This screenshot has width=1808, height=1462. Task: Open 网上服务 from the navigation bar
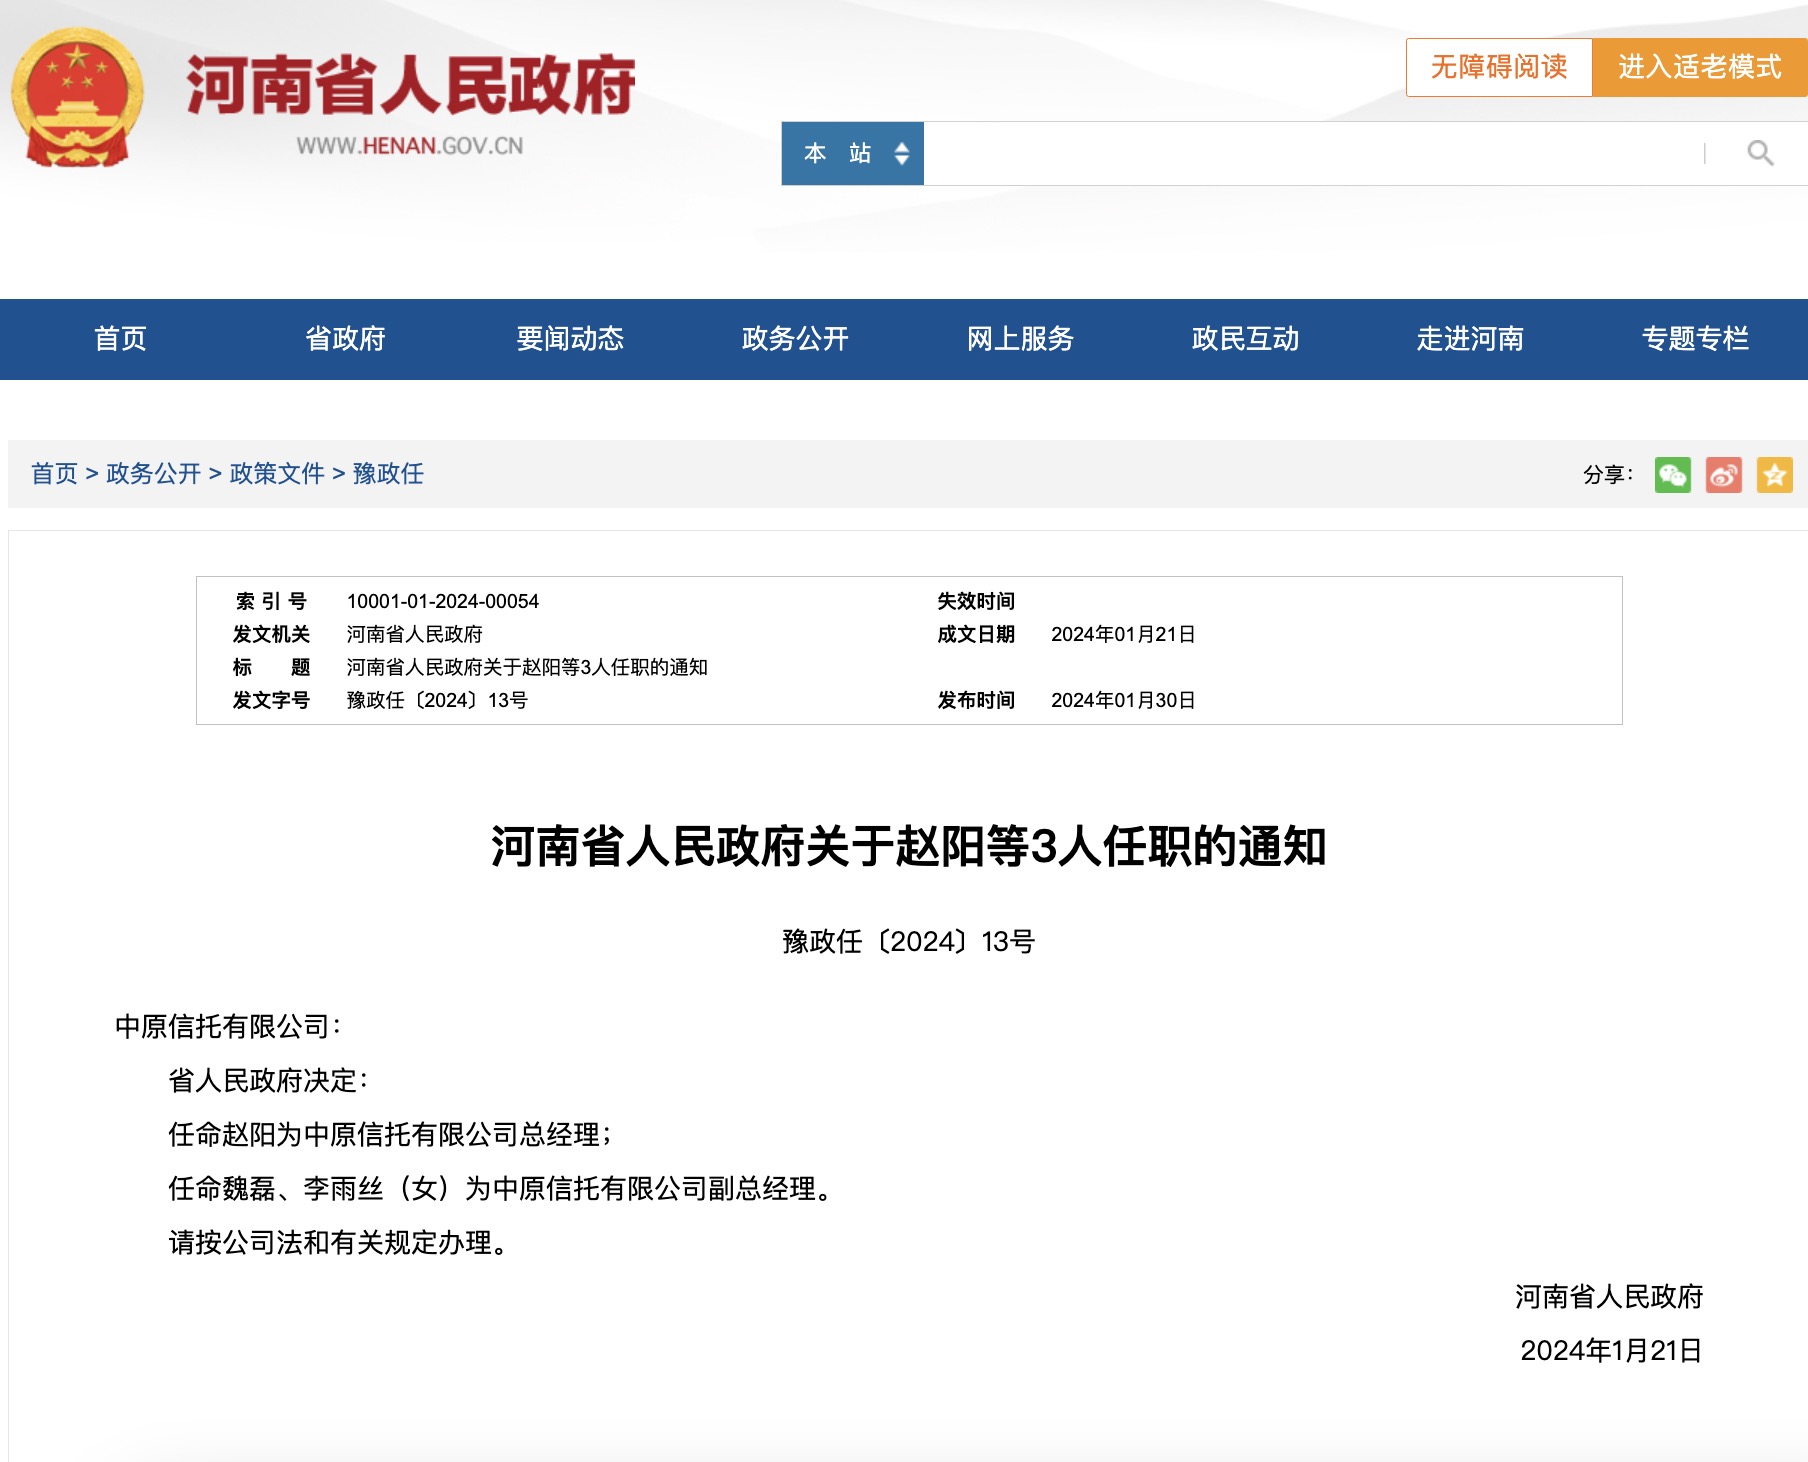pyautogui.click(x=1020, y=339)
